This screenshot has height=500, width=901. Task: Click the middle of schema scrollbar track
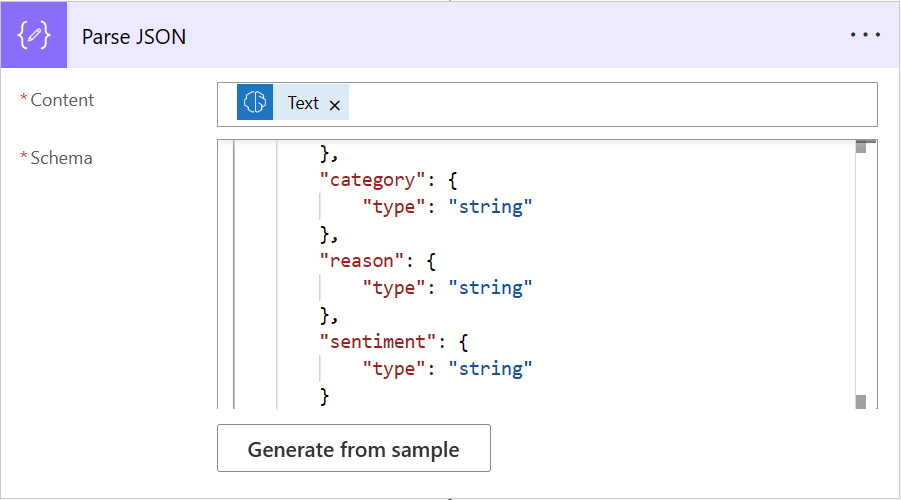(860, 275)
